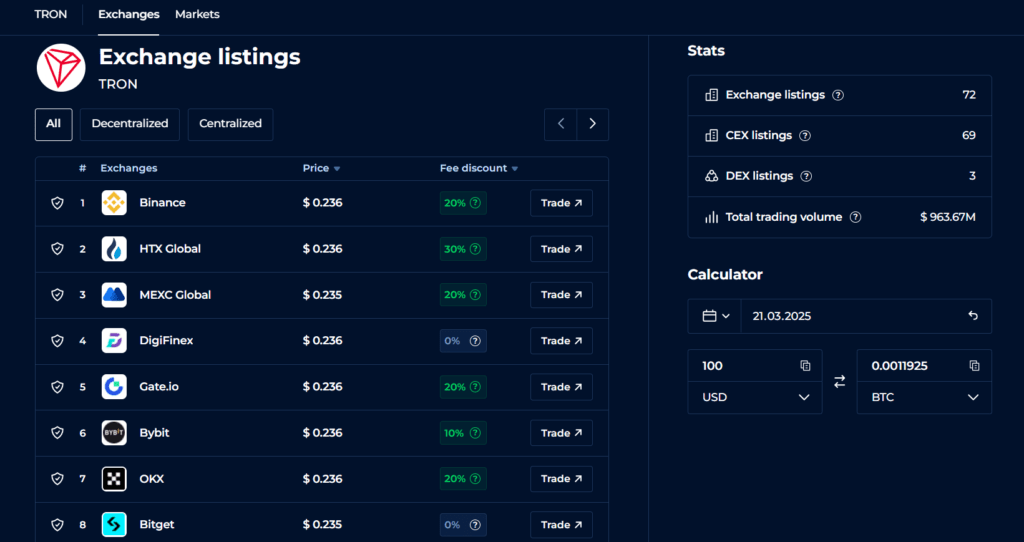
Task: Click the HTX Global exchange logo
Action: (x=114, y=249)
